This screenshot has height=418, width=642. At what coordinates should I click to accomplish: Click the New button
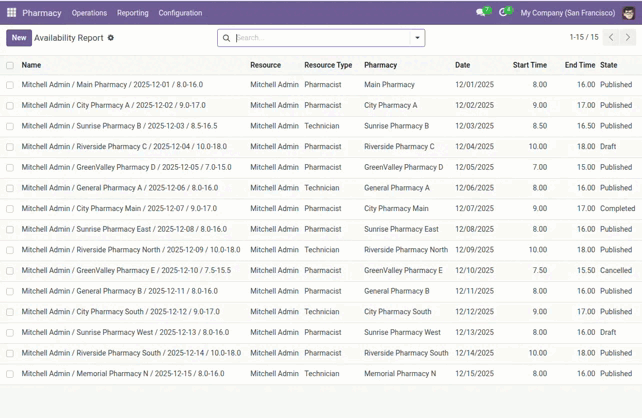(19, 38)
